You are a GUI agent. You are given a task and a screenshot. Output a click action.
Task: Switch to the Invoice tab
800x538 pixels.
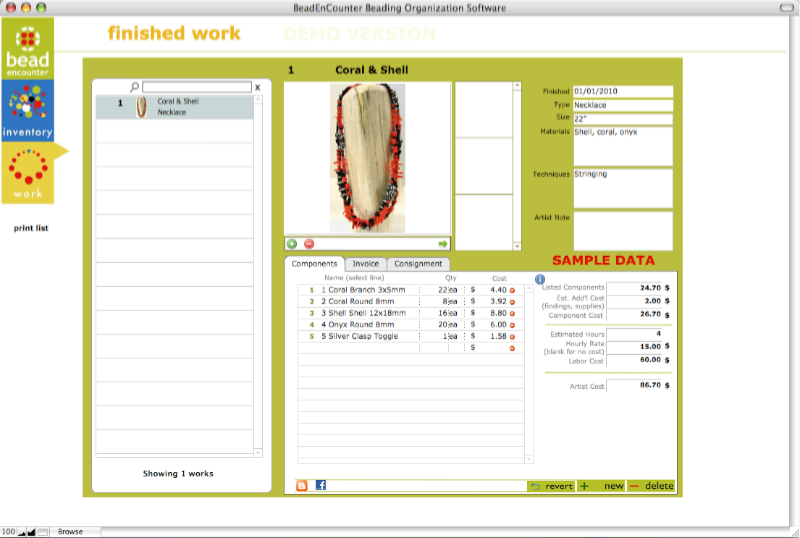(366, 264)
